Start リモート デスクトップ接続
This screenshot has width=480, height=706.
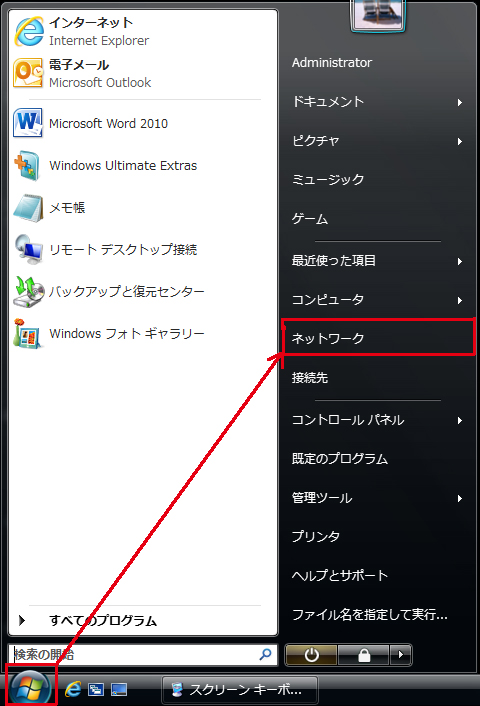[x=143, y=249]
